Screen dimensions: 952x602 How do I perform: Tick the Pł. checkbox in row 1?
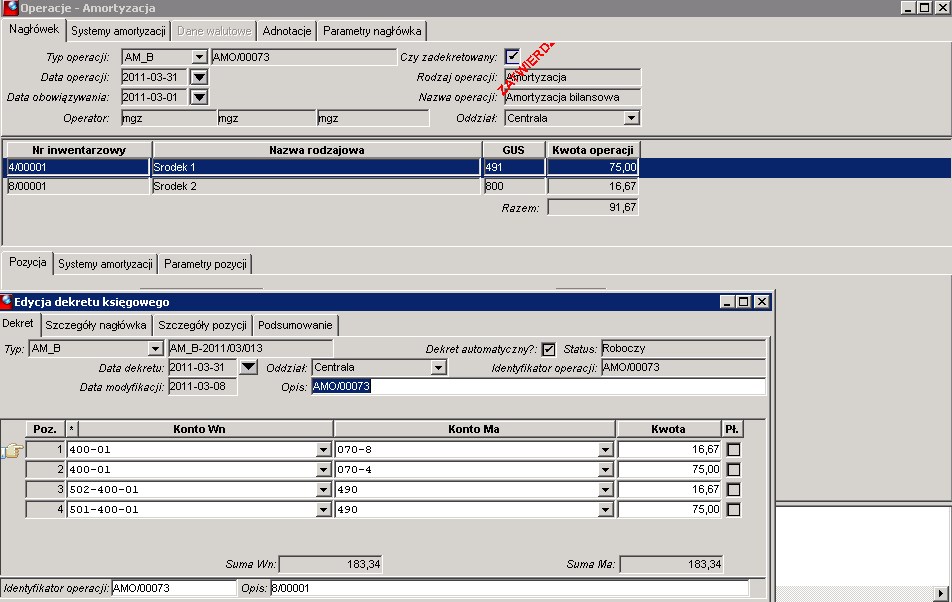733,450
